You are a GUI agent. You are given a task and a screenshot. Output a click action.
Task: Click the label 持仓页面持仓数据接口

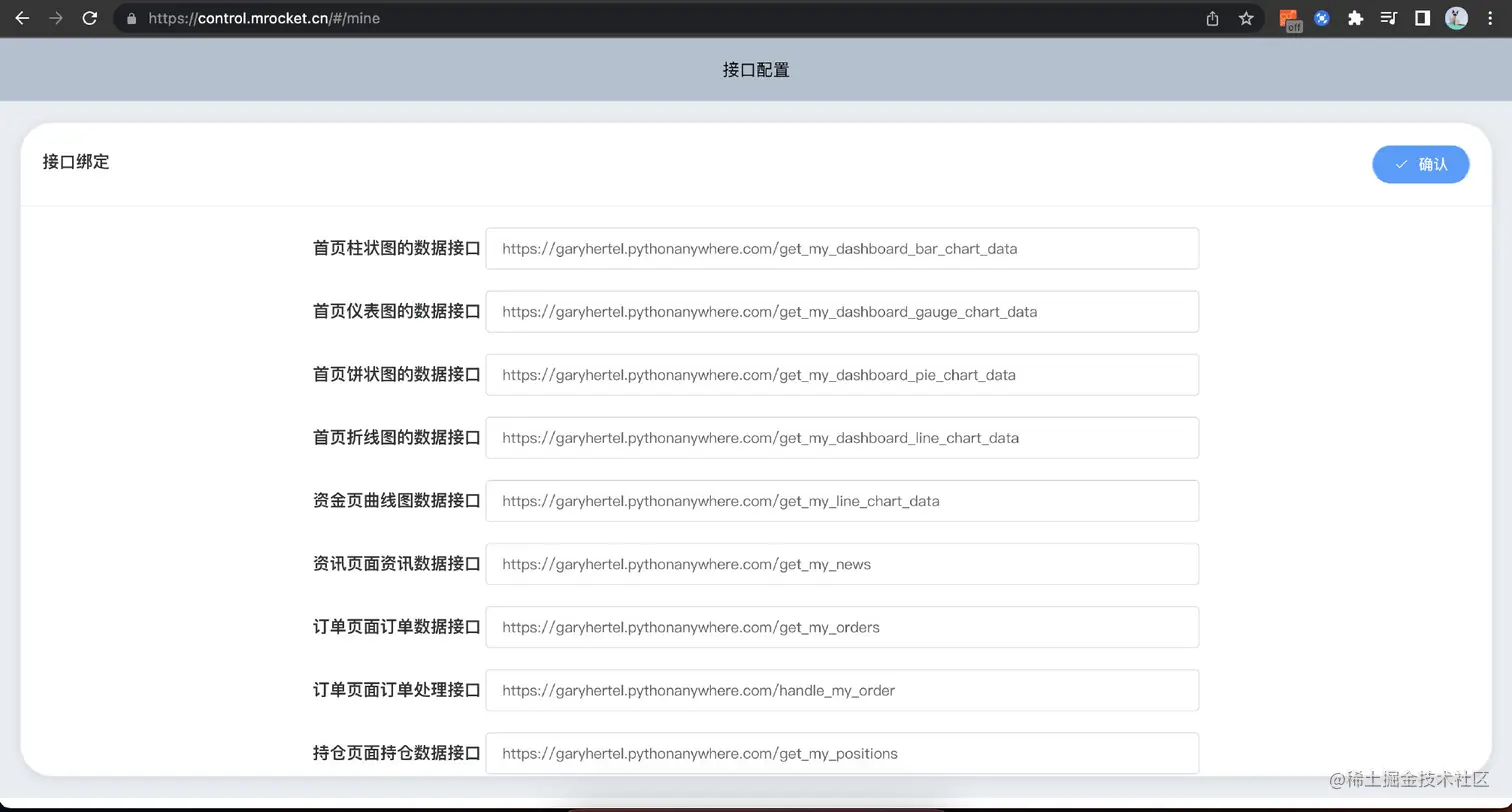point(397,752)
